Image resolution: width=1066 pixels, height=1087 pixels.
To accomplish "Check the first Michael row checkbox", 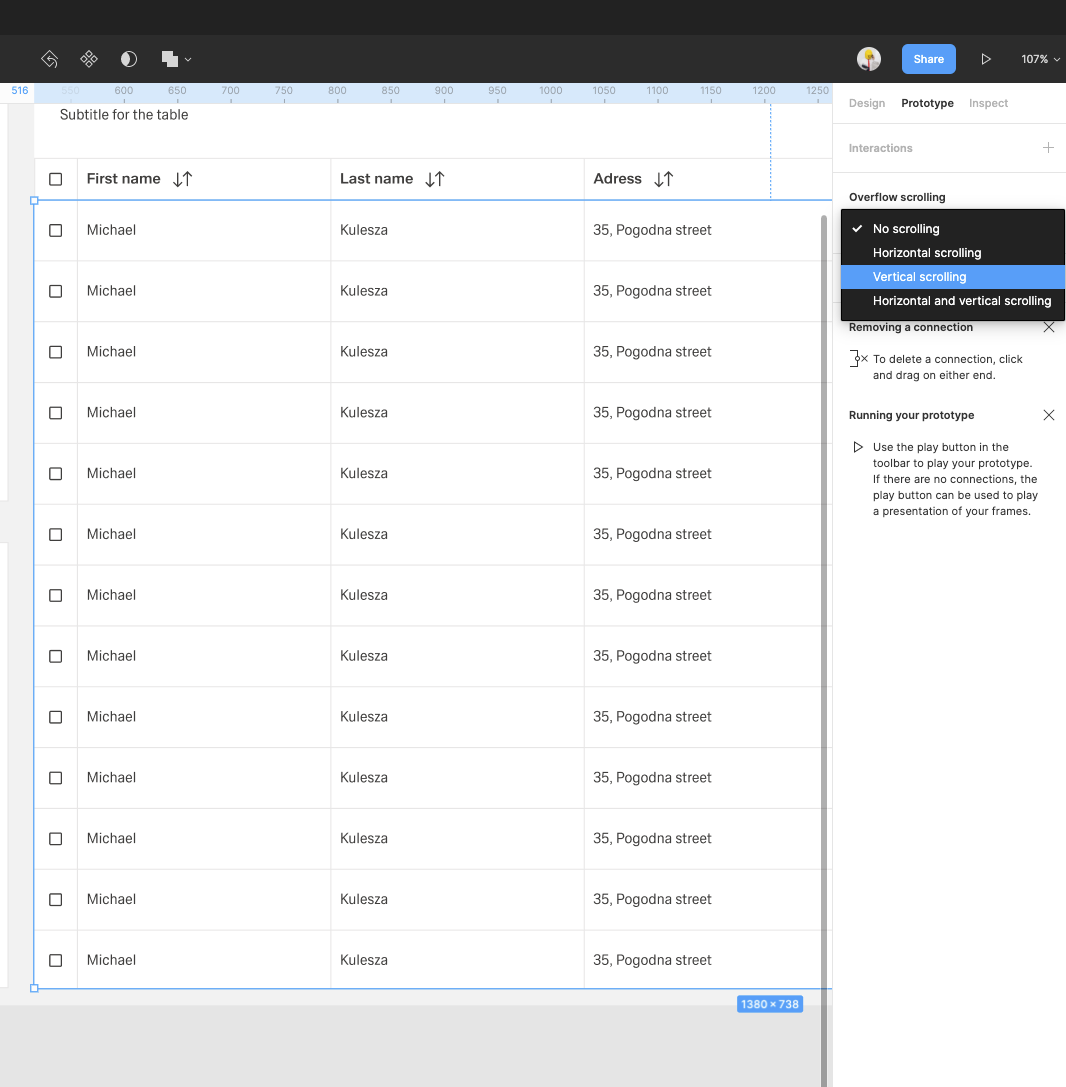I will tap(56, 230).
